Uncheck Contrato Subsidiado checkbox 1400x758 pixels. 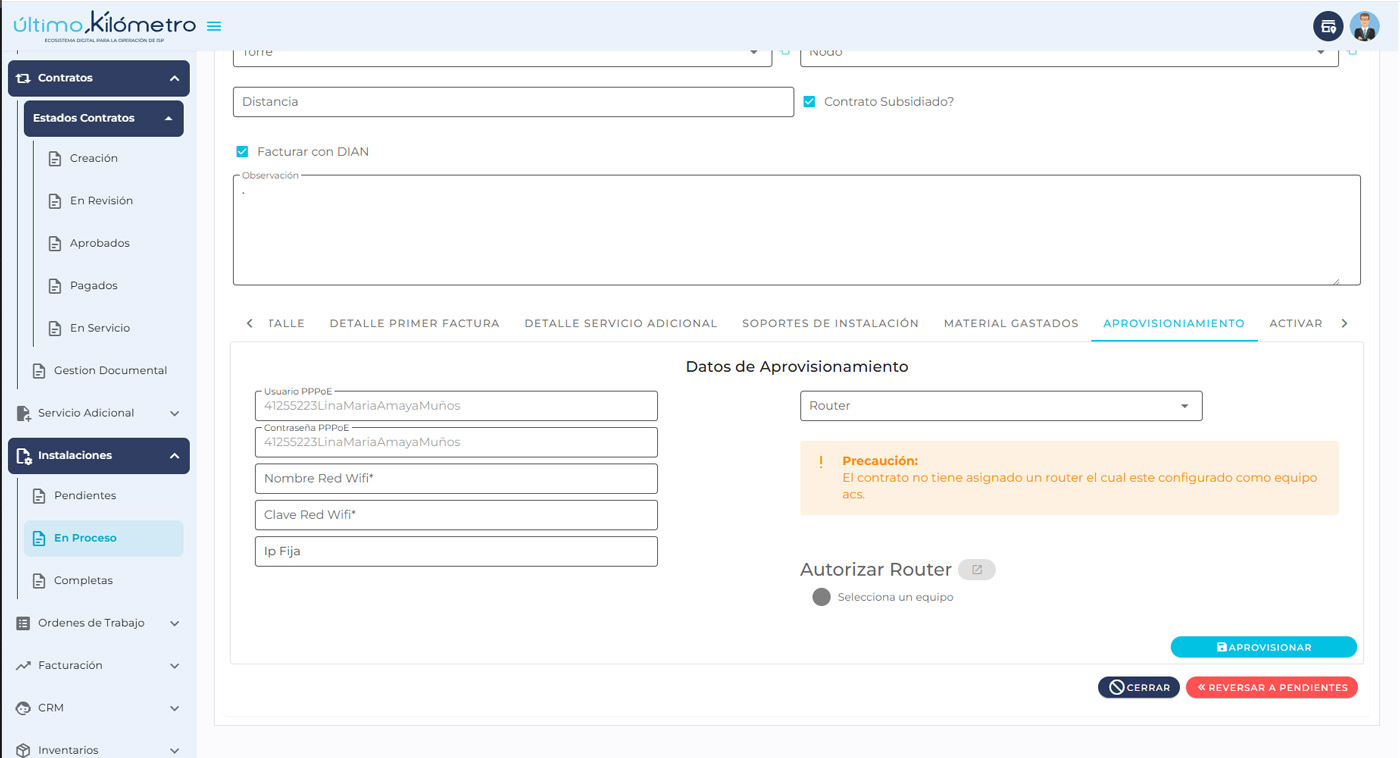(809, 102)
